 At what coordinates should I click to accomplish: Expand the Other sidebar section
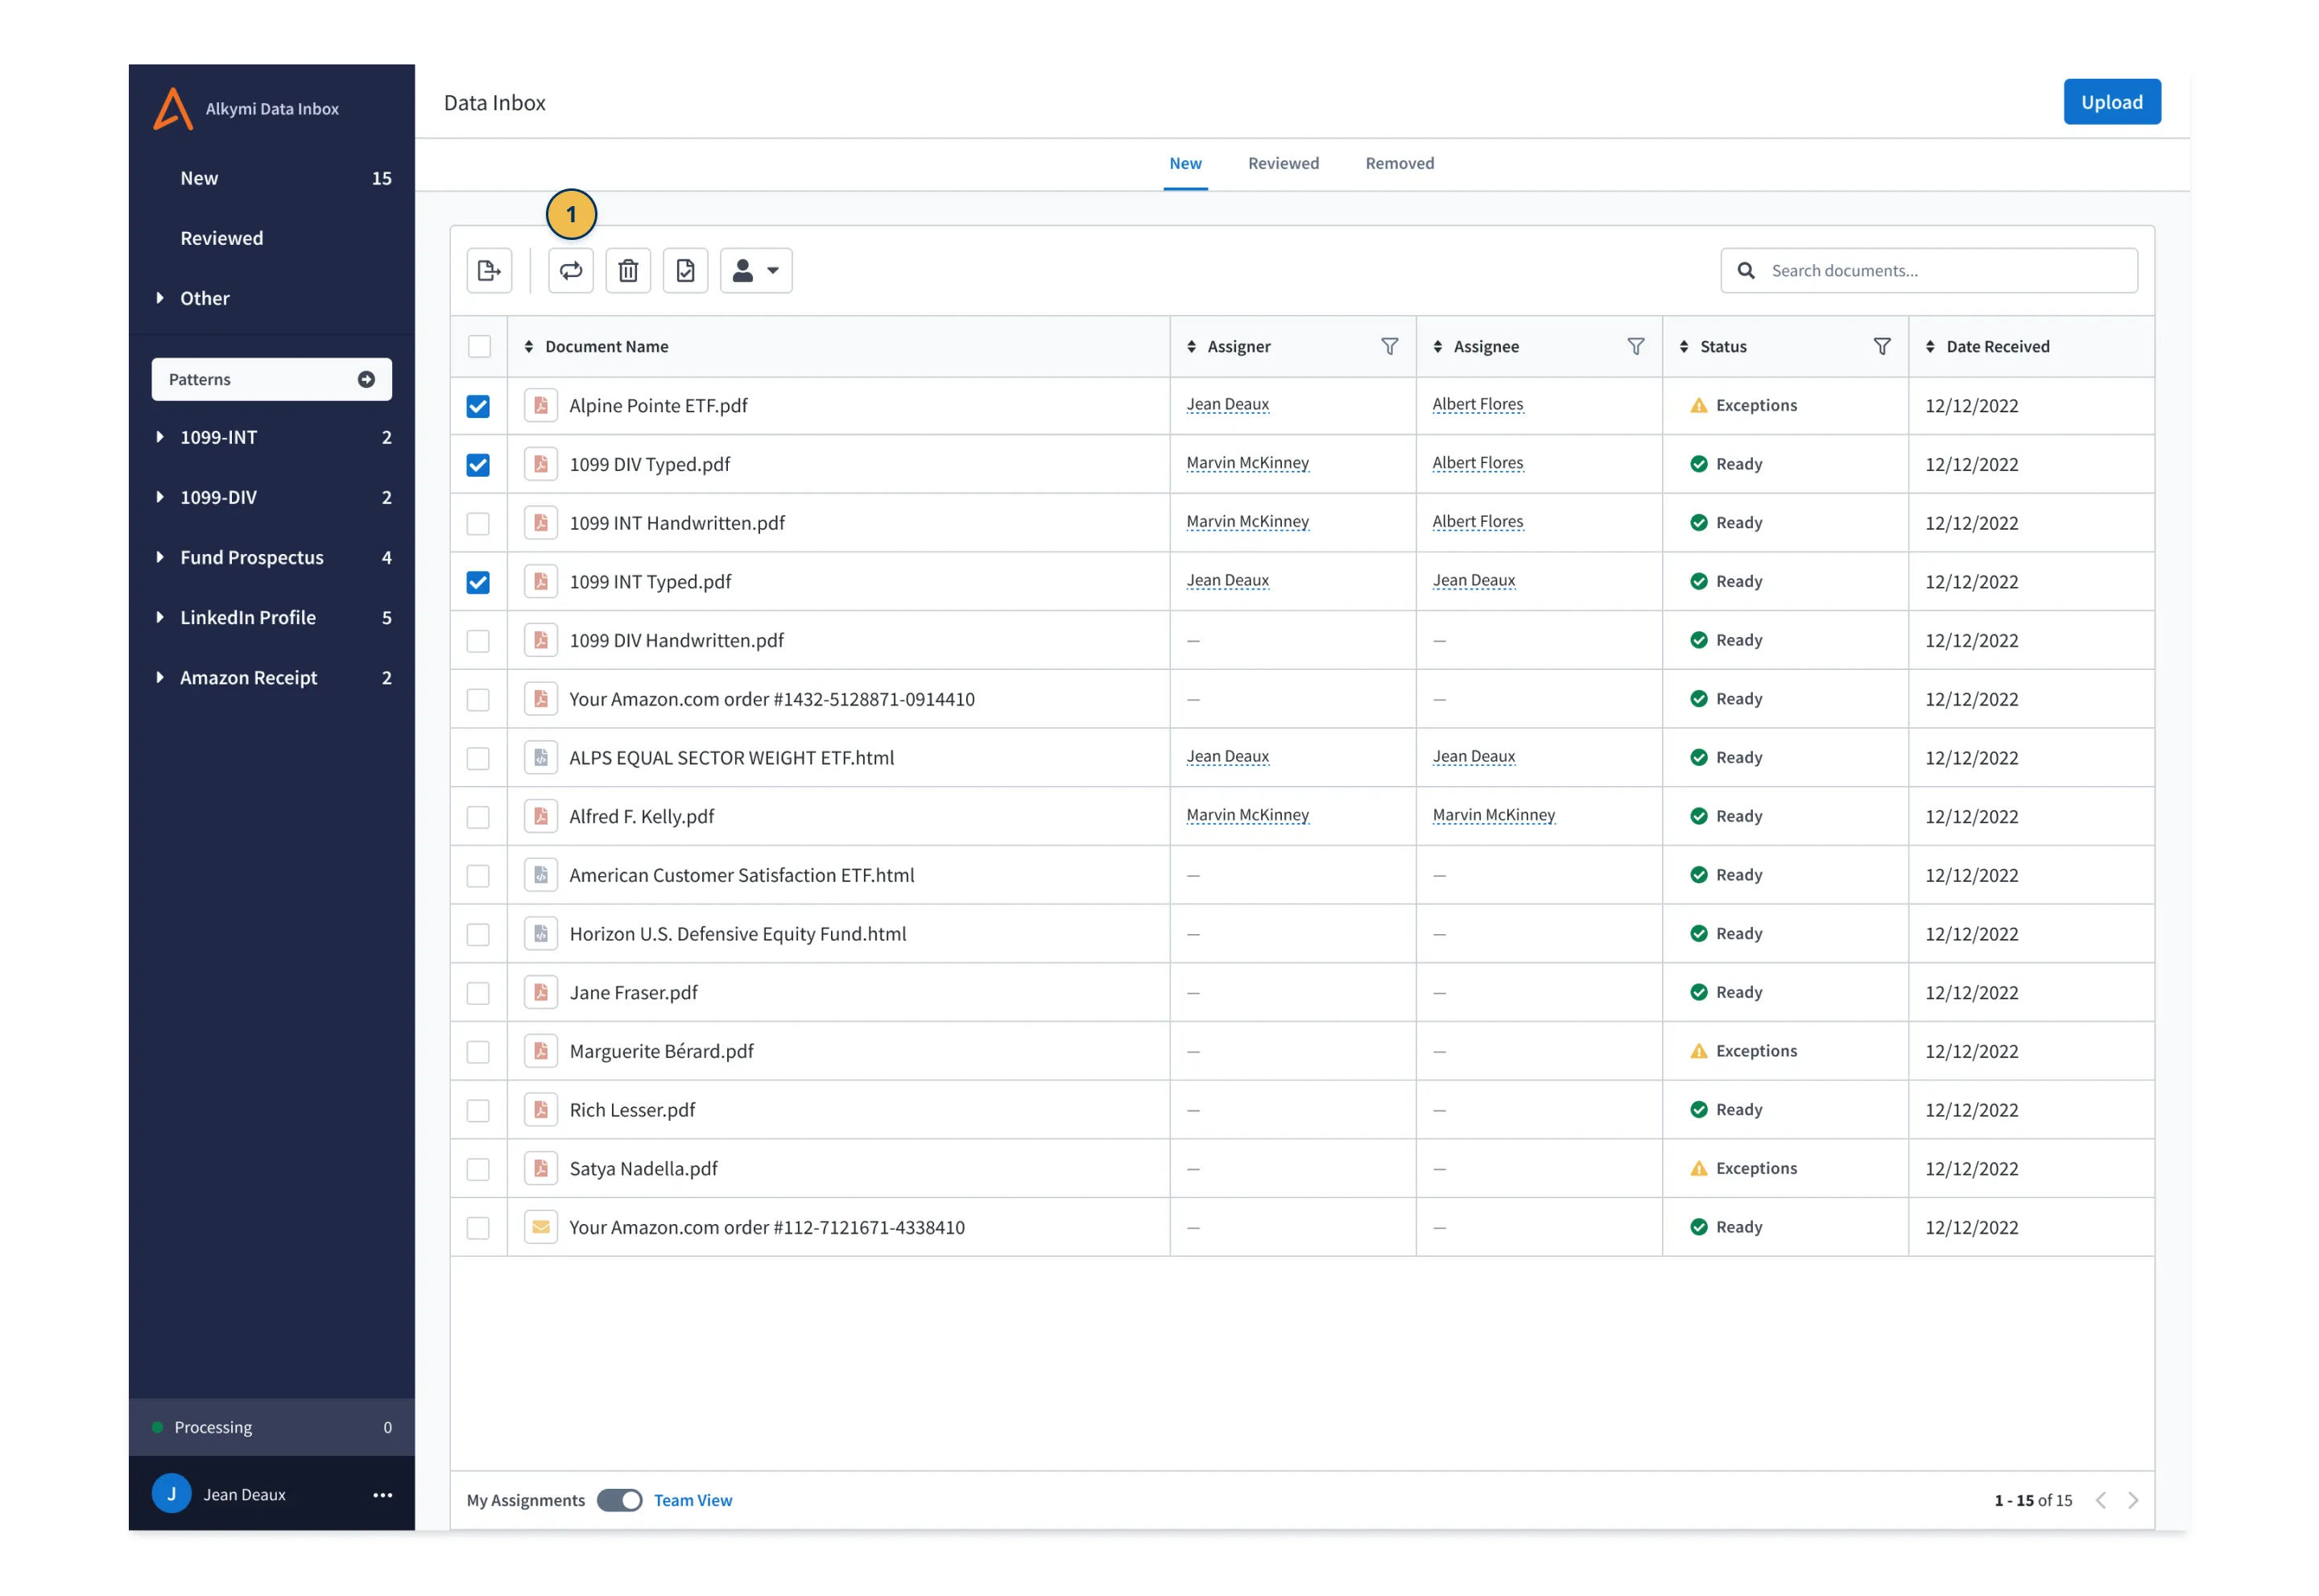[160, 298]
